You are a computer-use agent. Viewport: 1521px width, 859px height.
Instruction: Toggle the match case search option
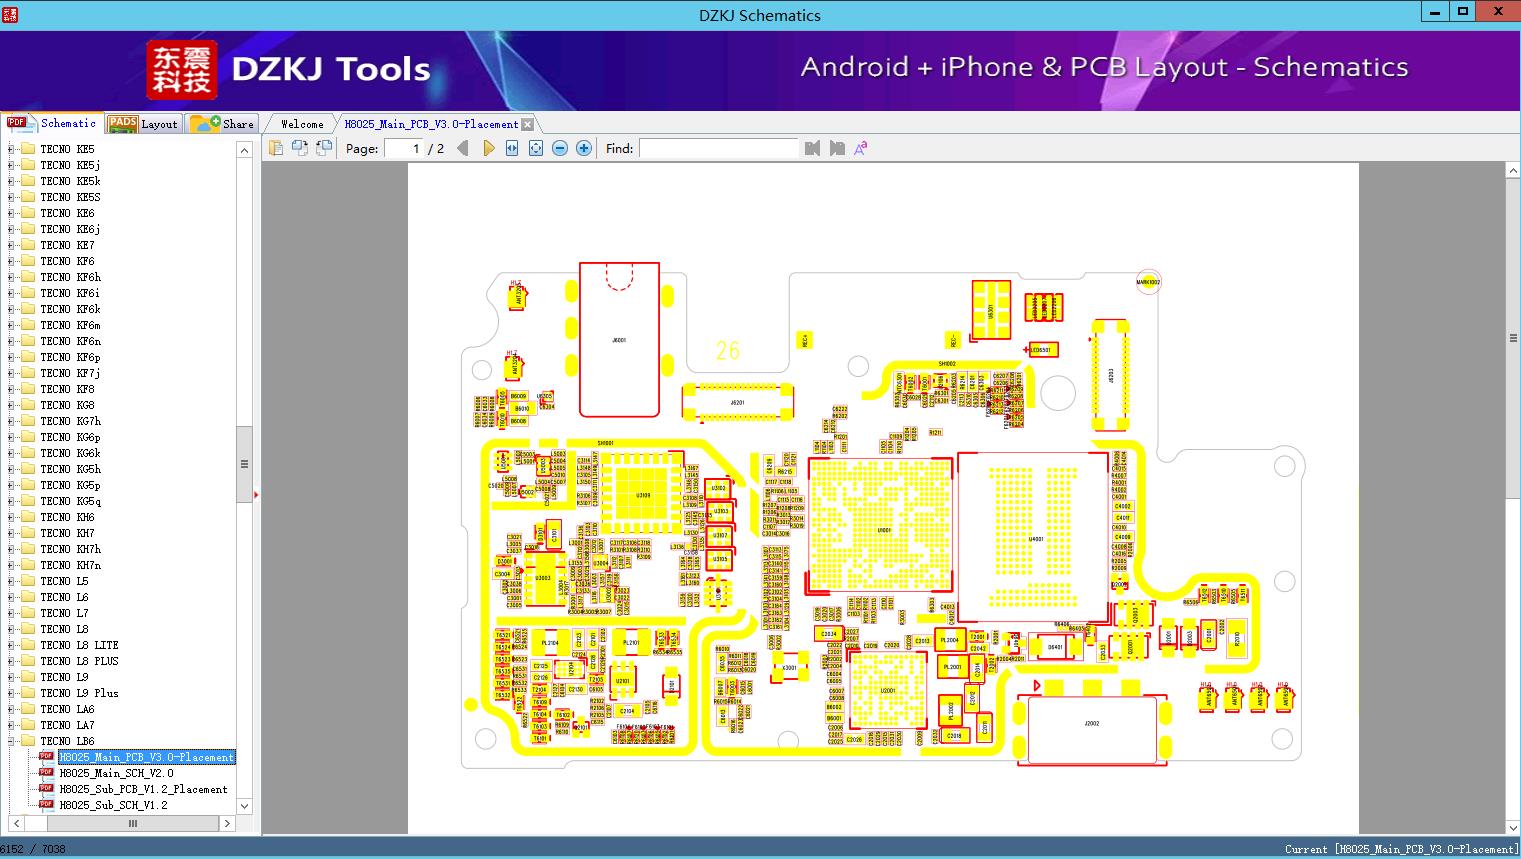[x=861, y=148]
